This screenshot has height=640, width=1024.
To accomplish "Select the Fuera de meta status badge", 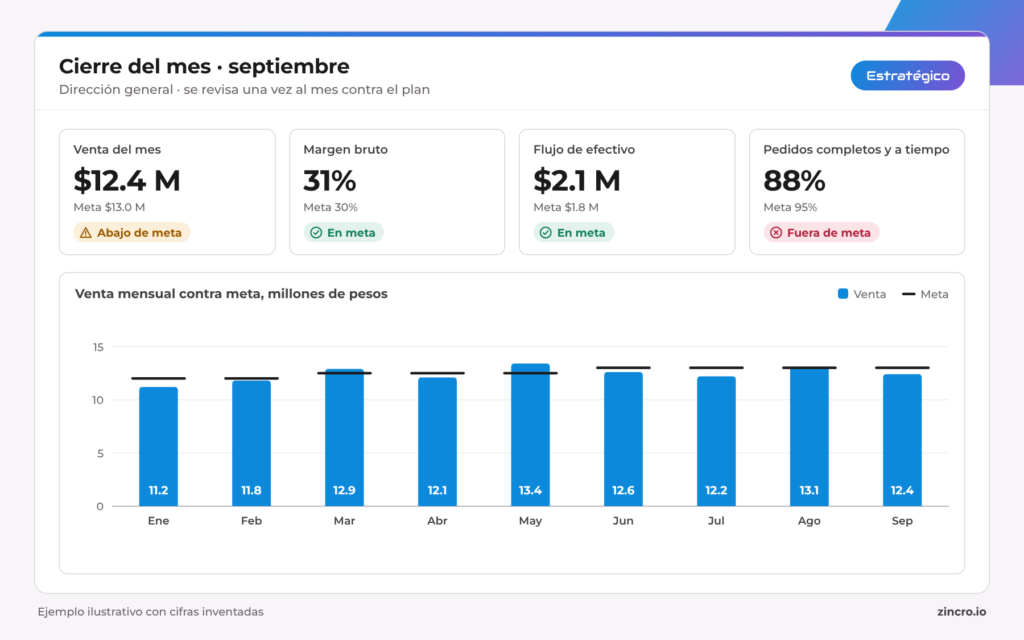I will [821, 232].
